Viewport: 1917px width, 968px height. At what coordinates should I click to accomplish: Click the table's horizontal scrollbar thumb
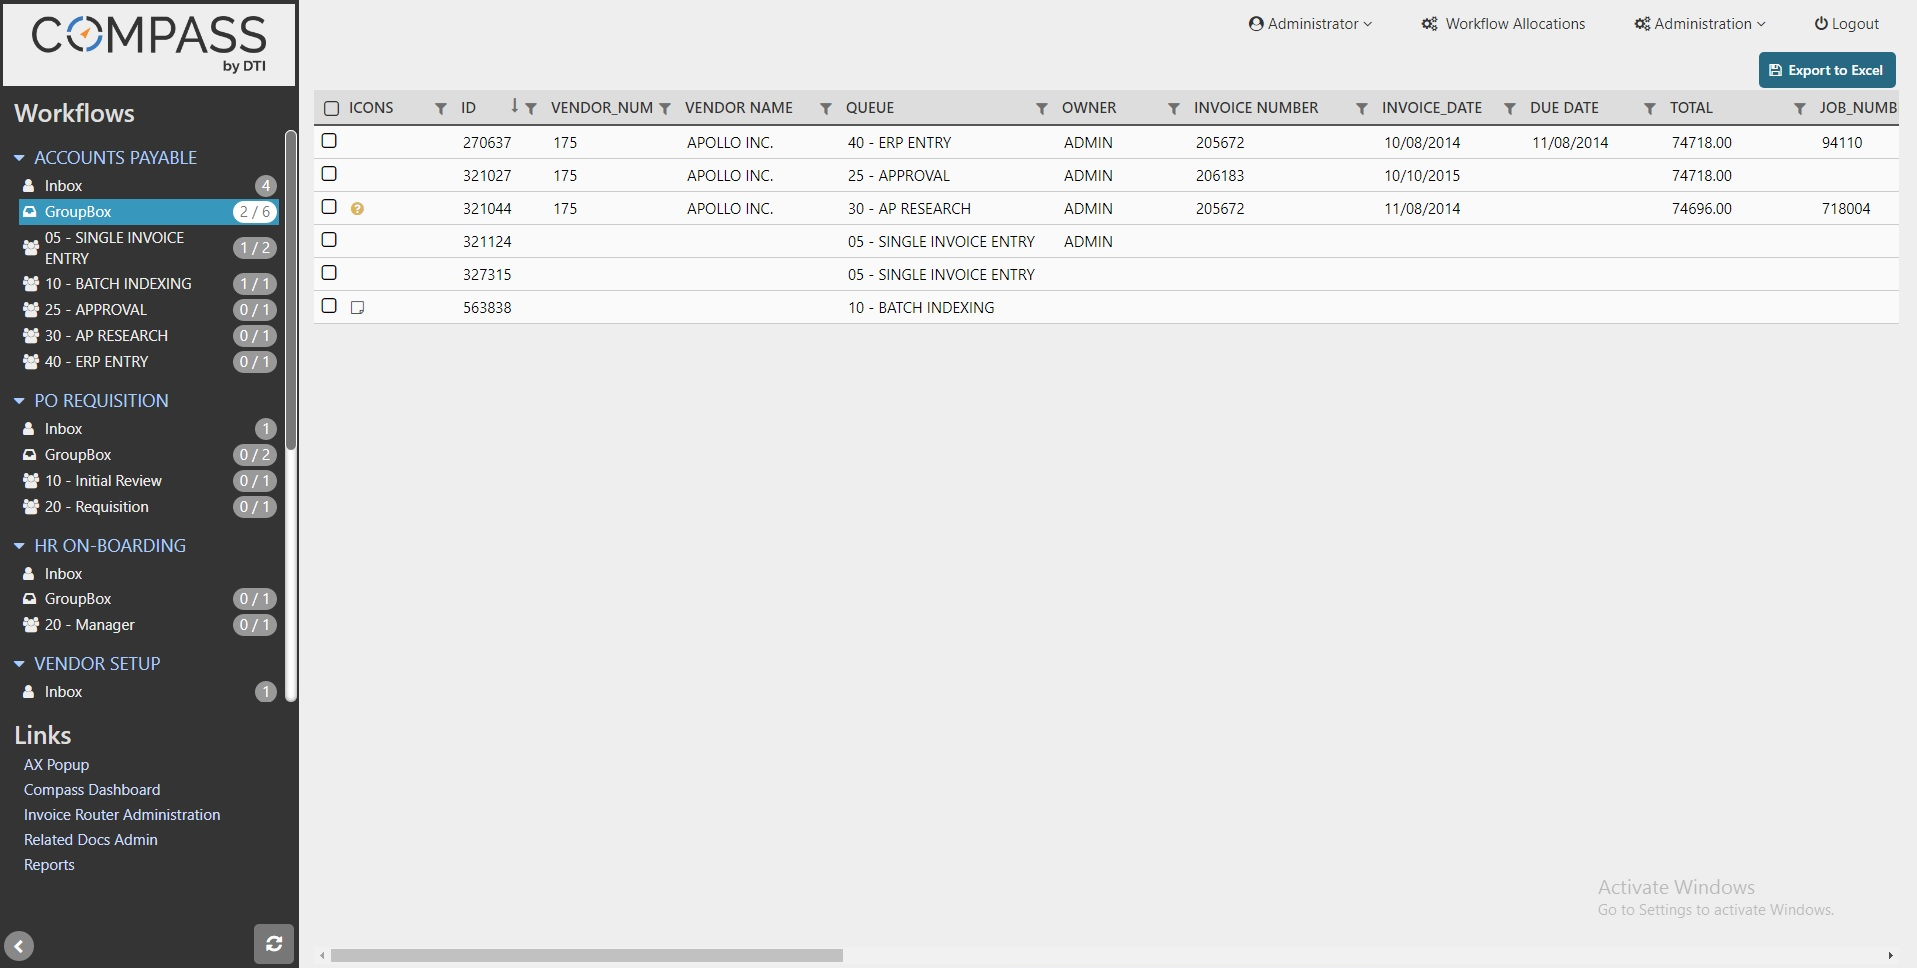click(587, 956)
